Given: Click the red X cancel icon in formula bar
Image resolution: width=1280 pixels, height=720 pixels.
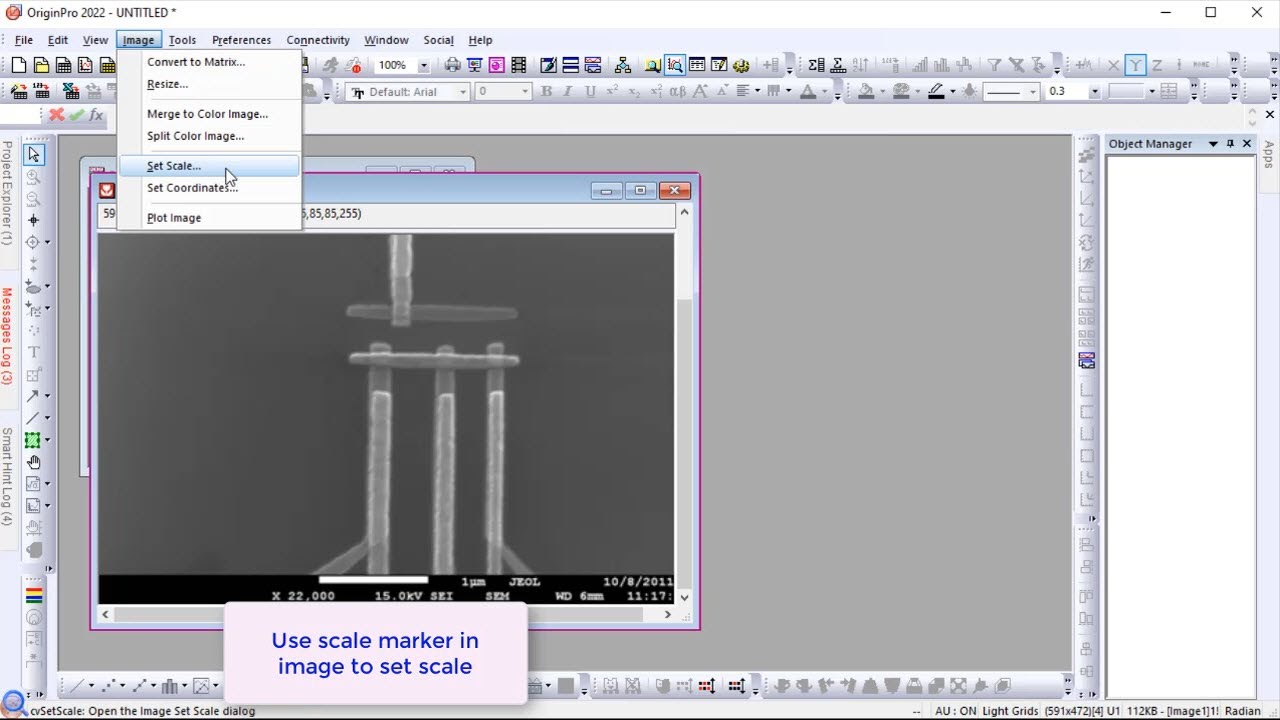Looking at the screenshot, I should click(x=57, y=115).
